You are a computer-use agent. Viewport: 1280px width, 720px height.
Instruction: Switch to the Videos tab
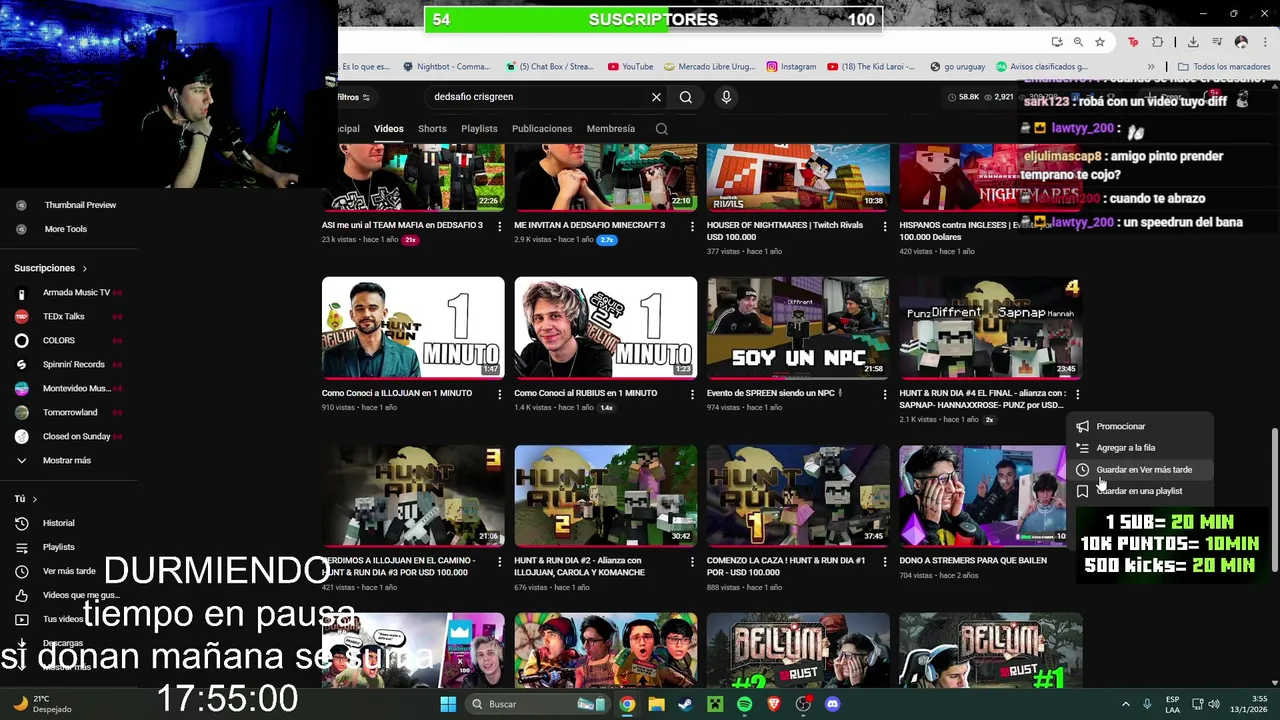pos(388,129)
